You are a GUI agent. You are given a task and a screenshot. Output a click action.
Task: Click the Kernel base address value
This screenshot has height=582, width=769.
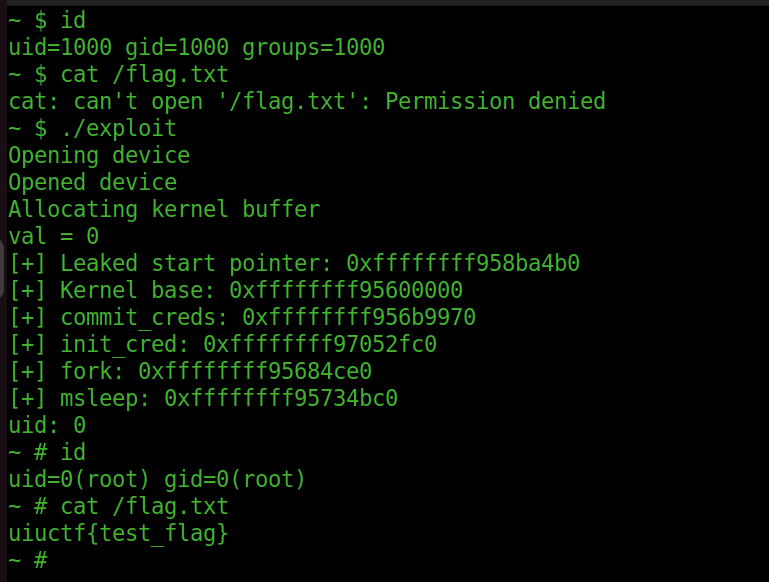(346, 290)
